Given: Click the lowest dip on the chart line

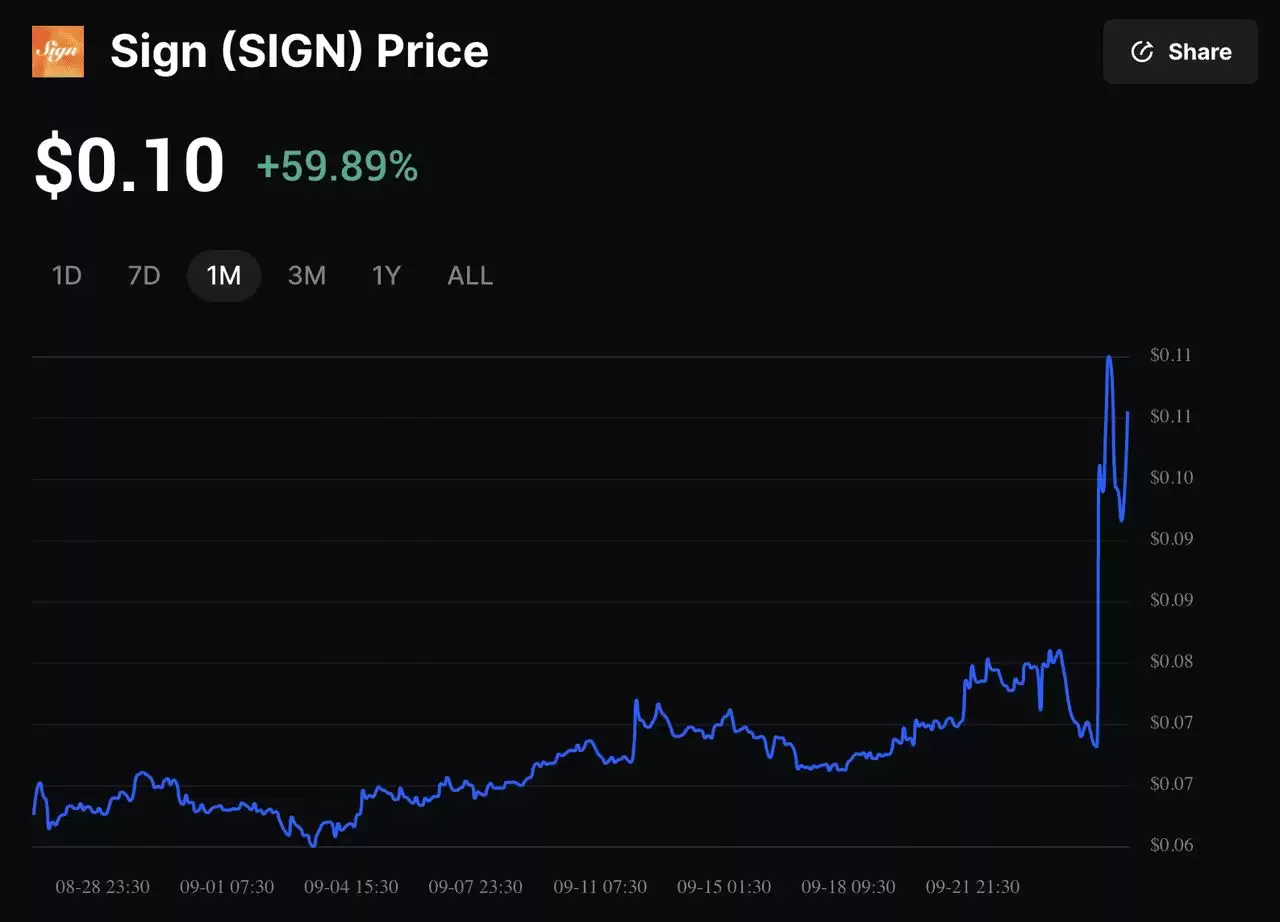Looking at the screenshot, I should pos(312,845).
